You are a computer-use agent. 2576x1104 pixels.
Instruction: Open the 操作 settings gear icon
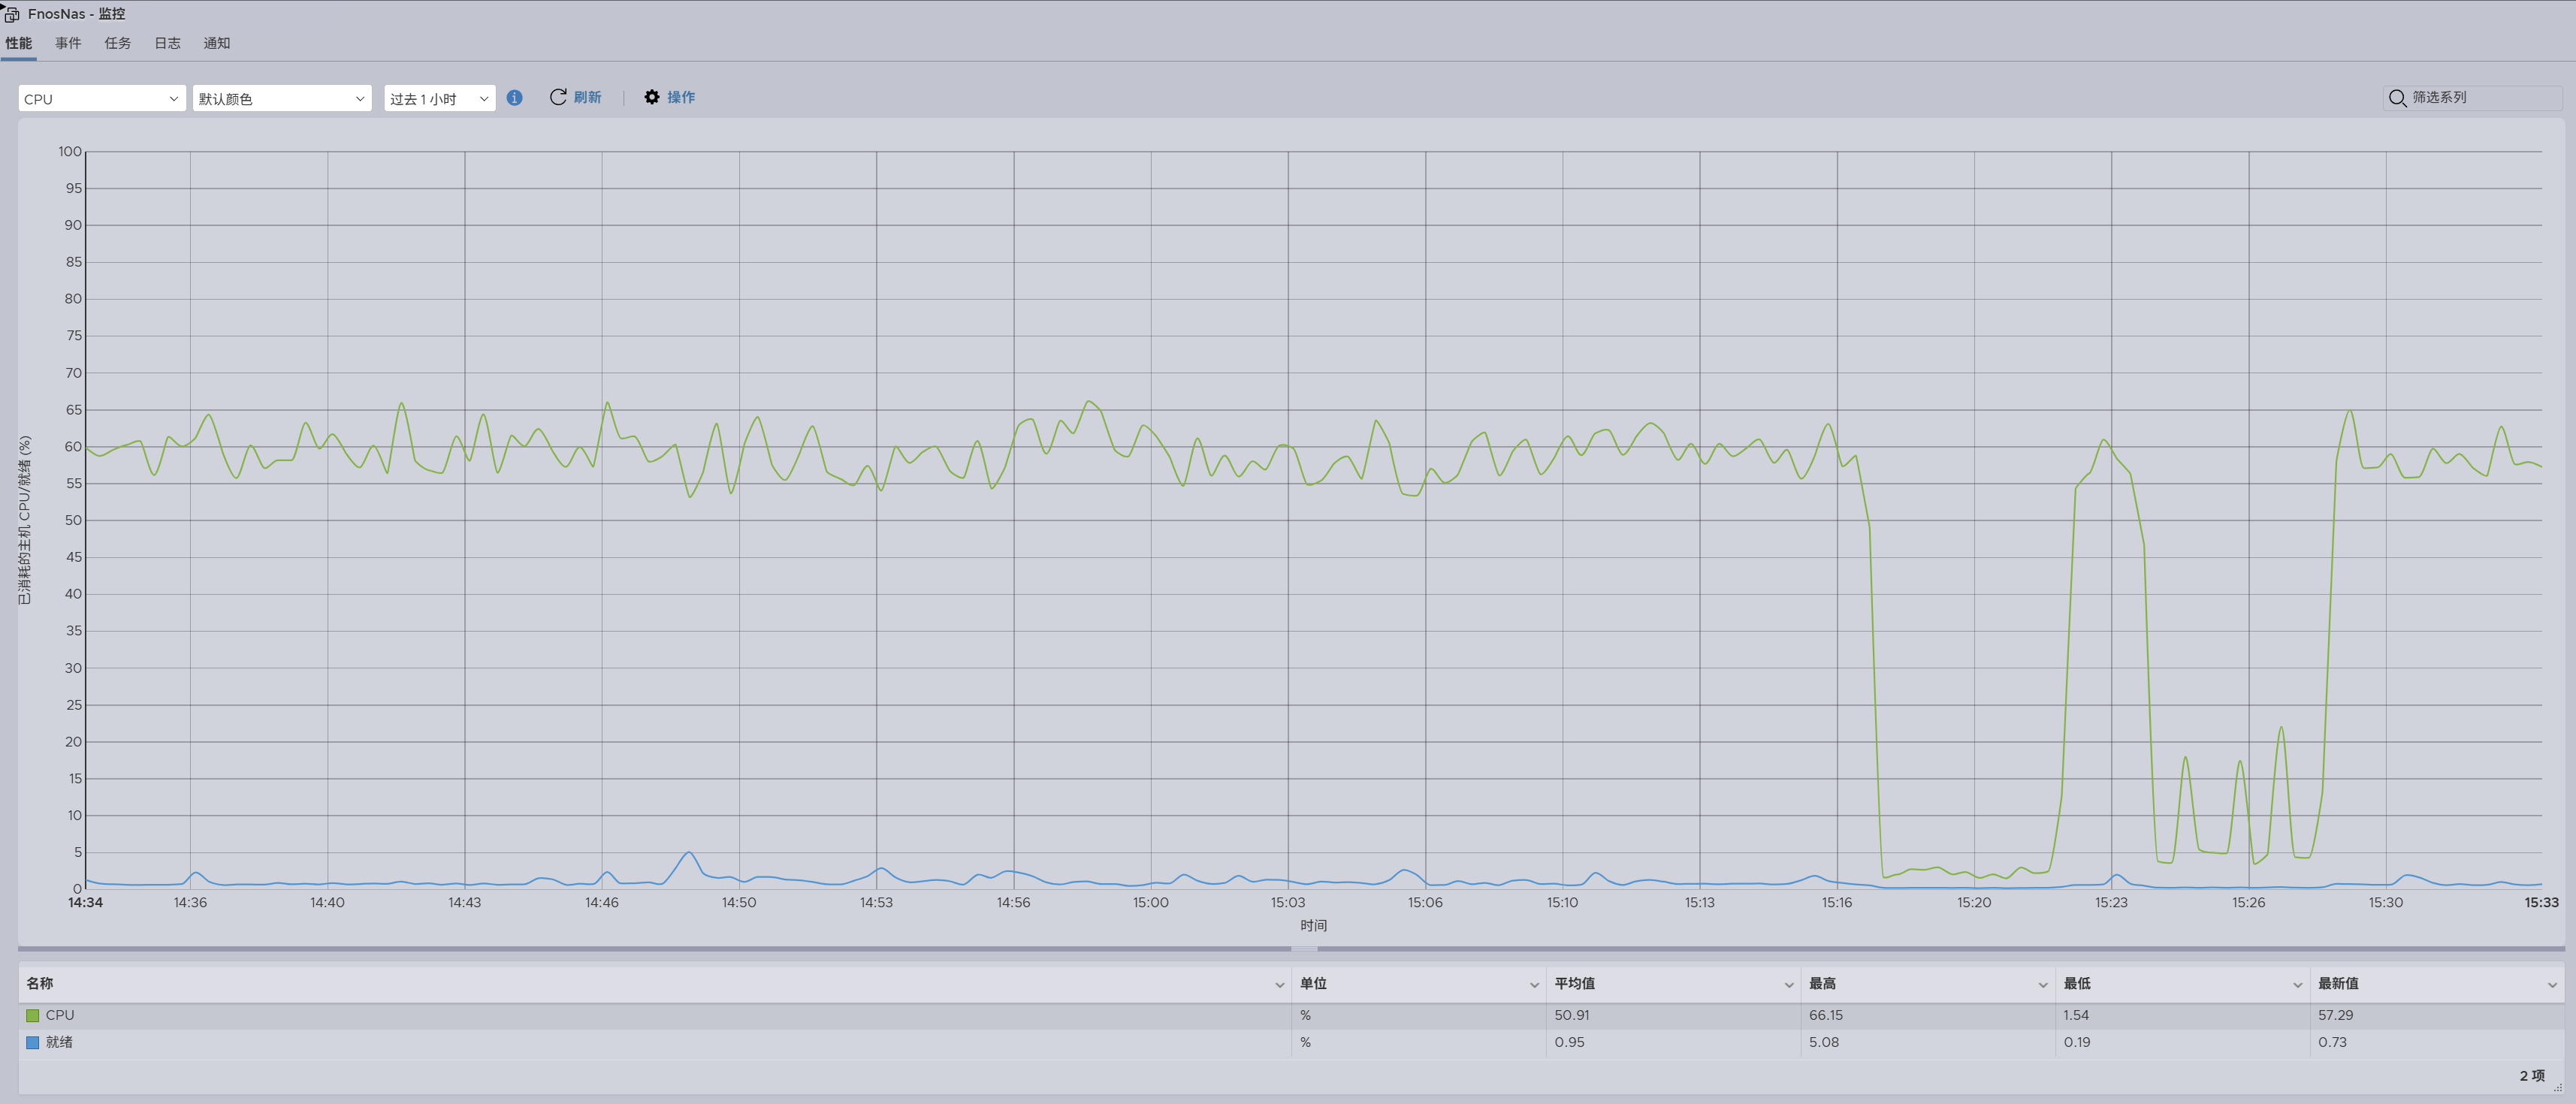652,97
